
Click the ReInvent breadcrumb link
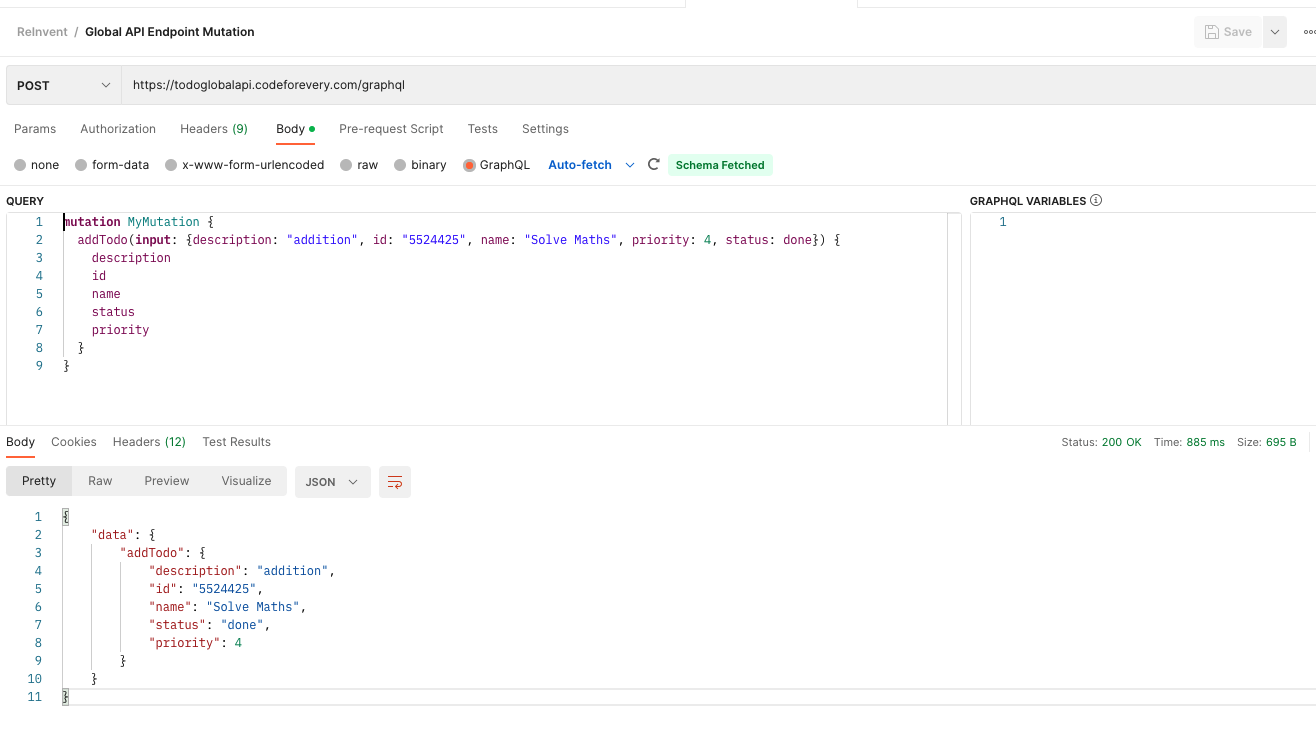point(42,32)
